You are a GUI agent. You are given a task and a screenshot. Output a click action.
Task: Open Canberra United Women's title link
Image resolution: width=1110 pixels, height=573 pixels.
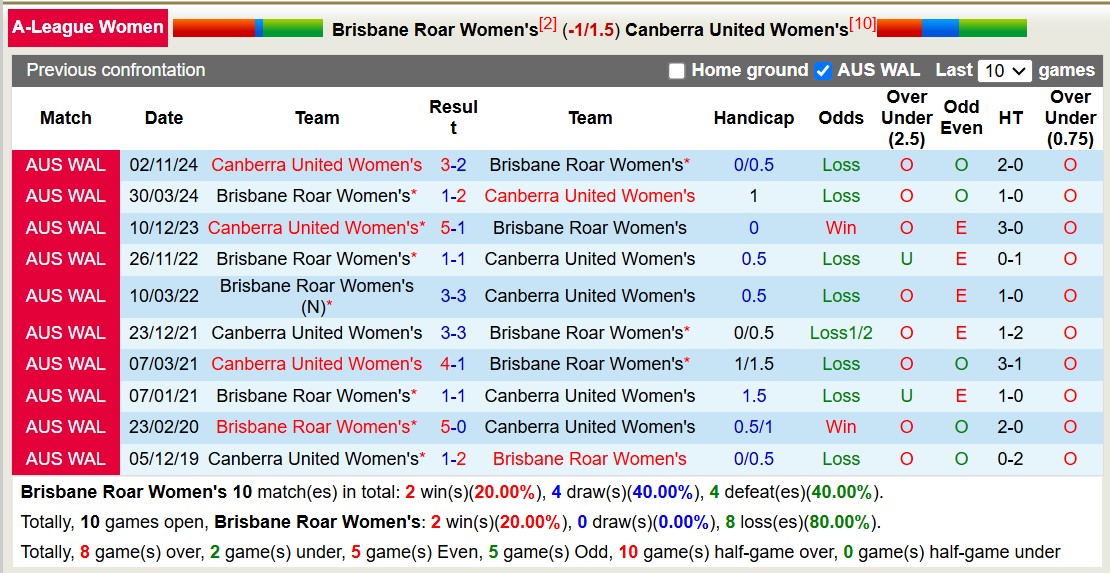pyautogui.click(x=736, y=30)
